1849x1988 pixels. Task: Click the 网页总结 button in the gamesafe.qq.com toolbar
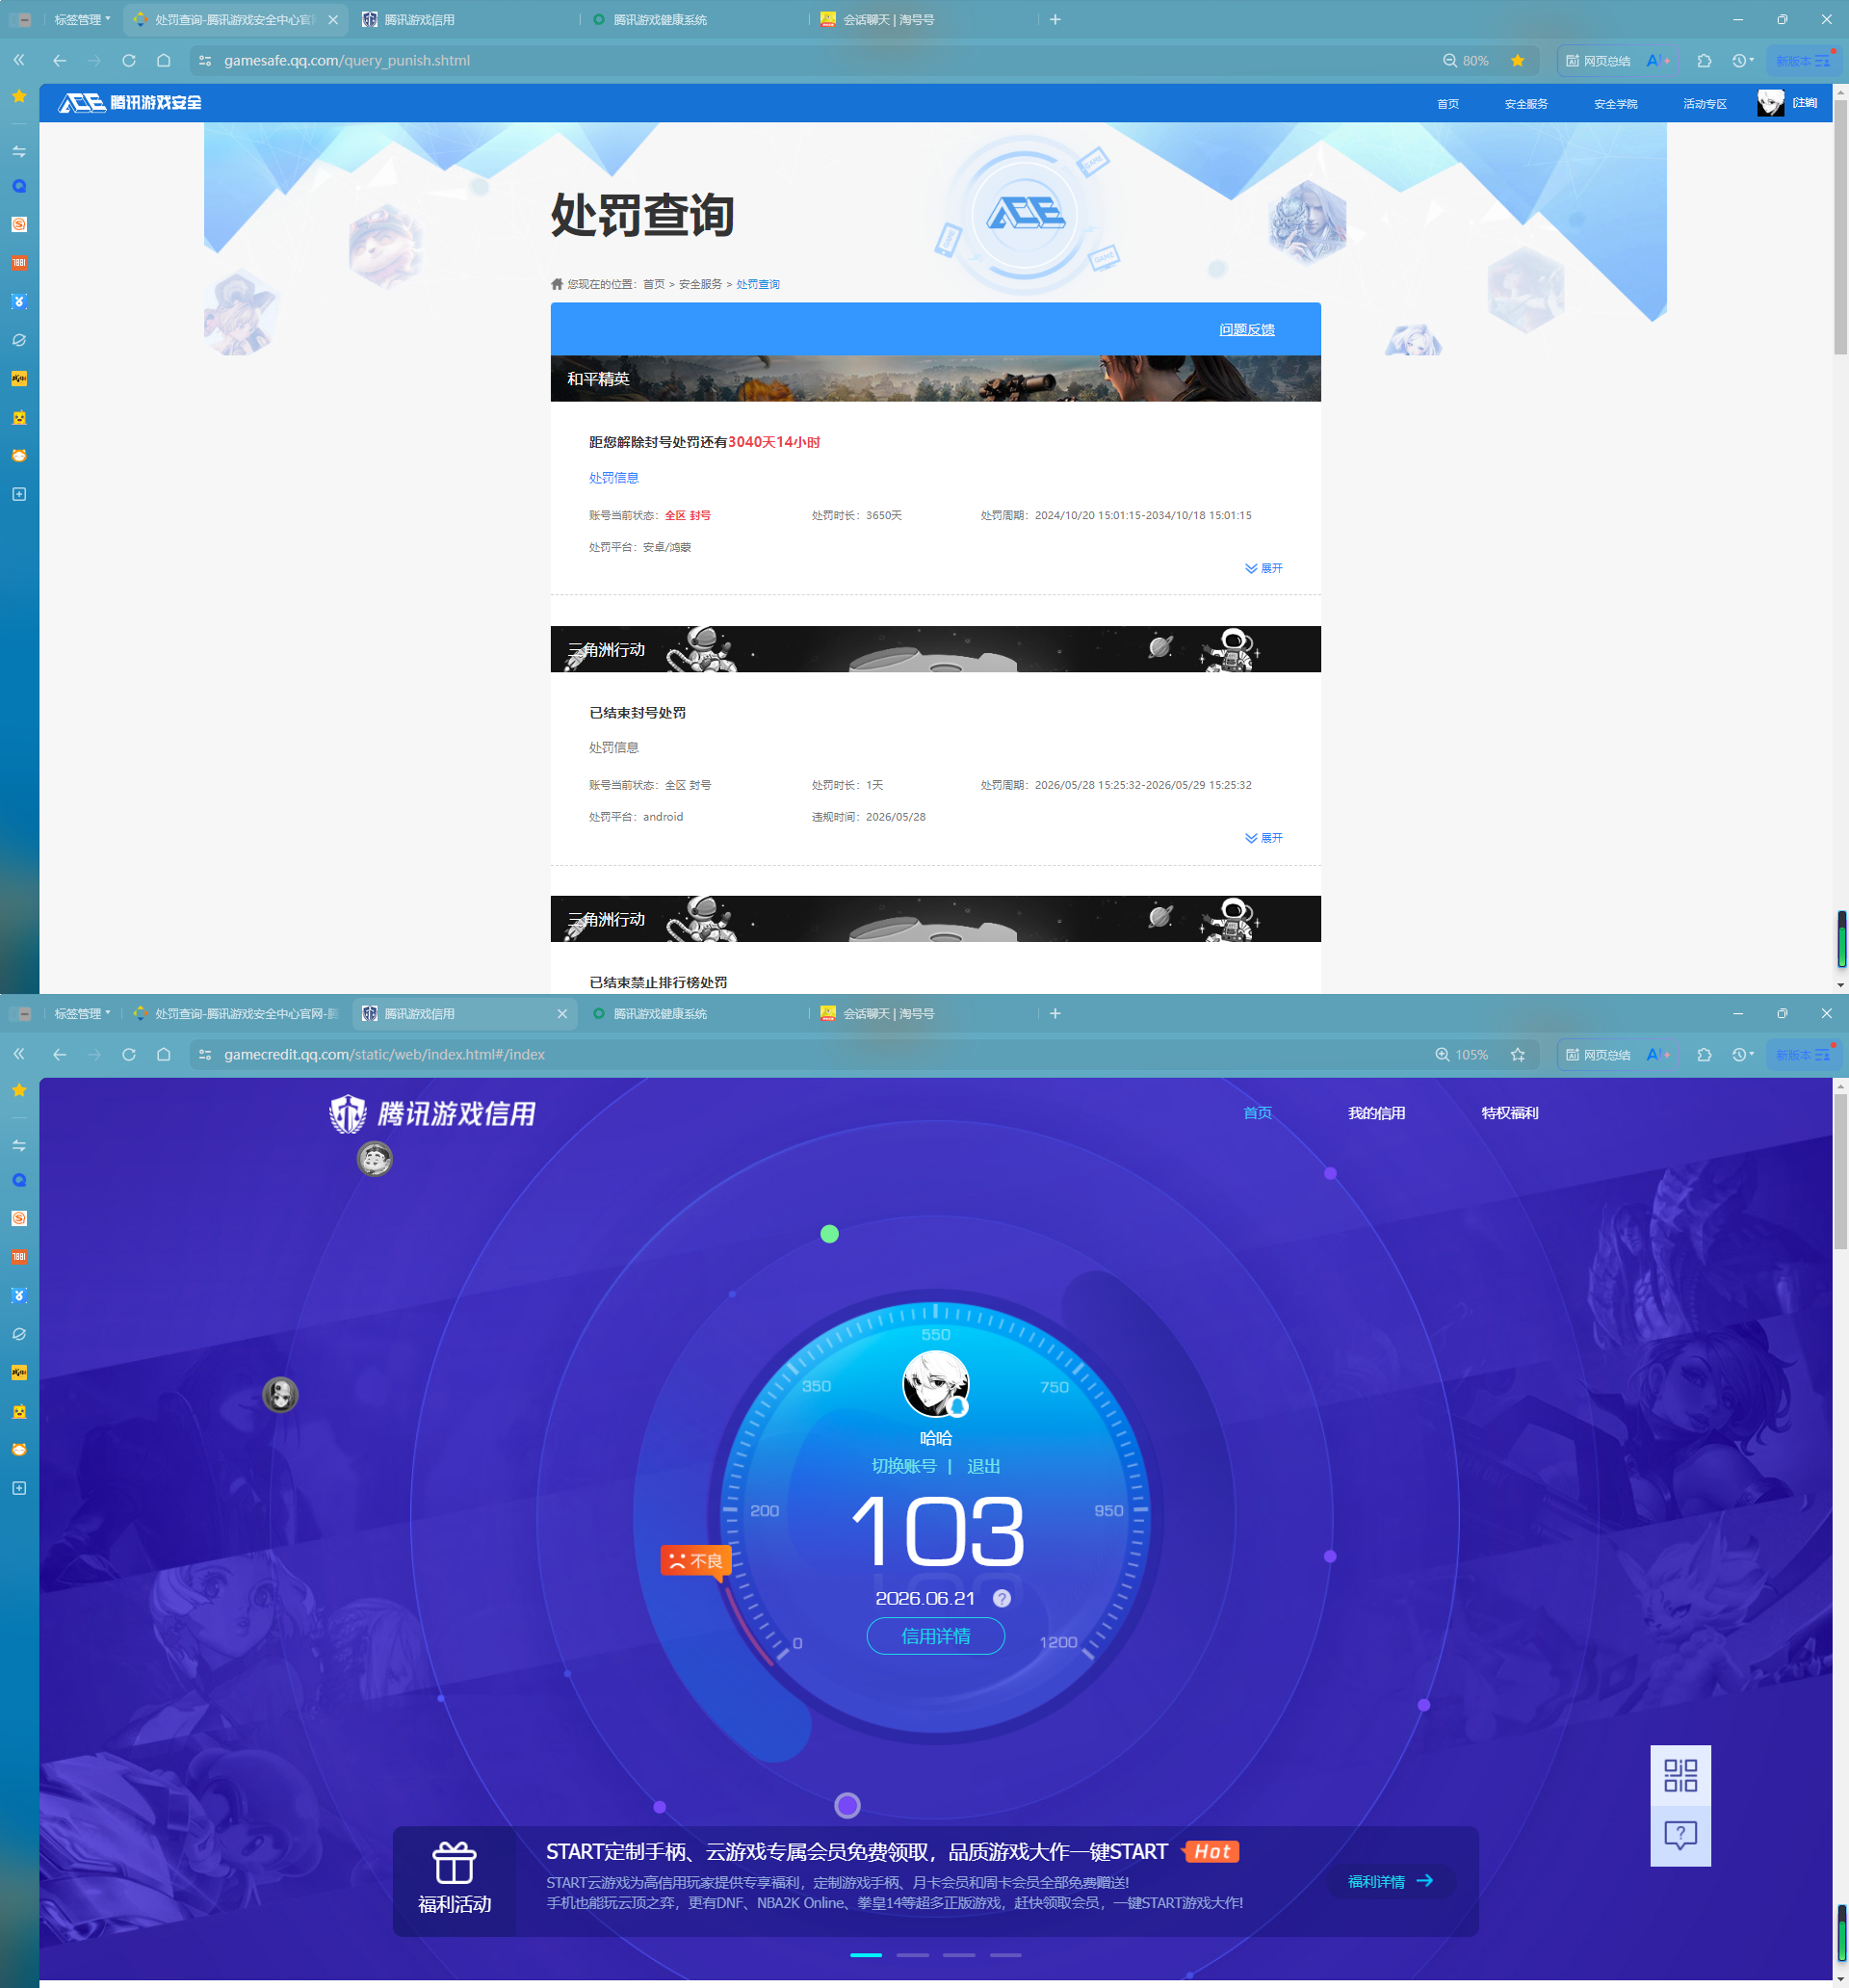1597,60
